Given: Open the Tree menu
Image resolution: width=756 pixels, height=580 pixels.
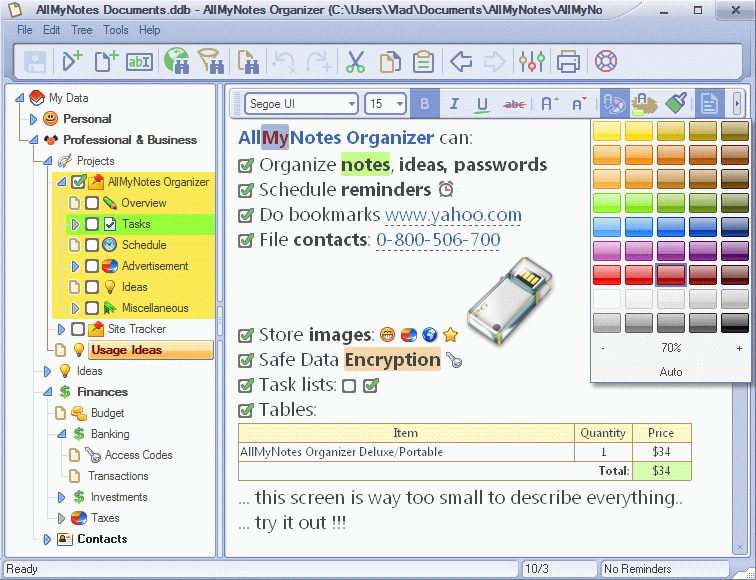Looking at the screenshot, I should (x=82, y=30).
